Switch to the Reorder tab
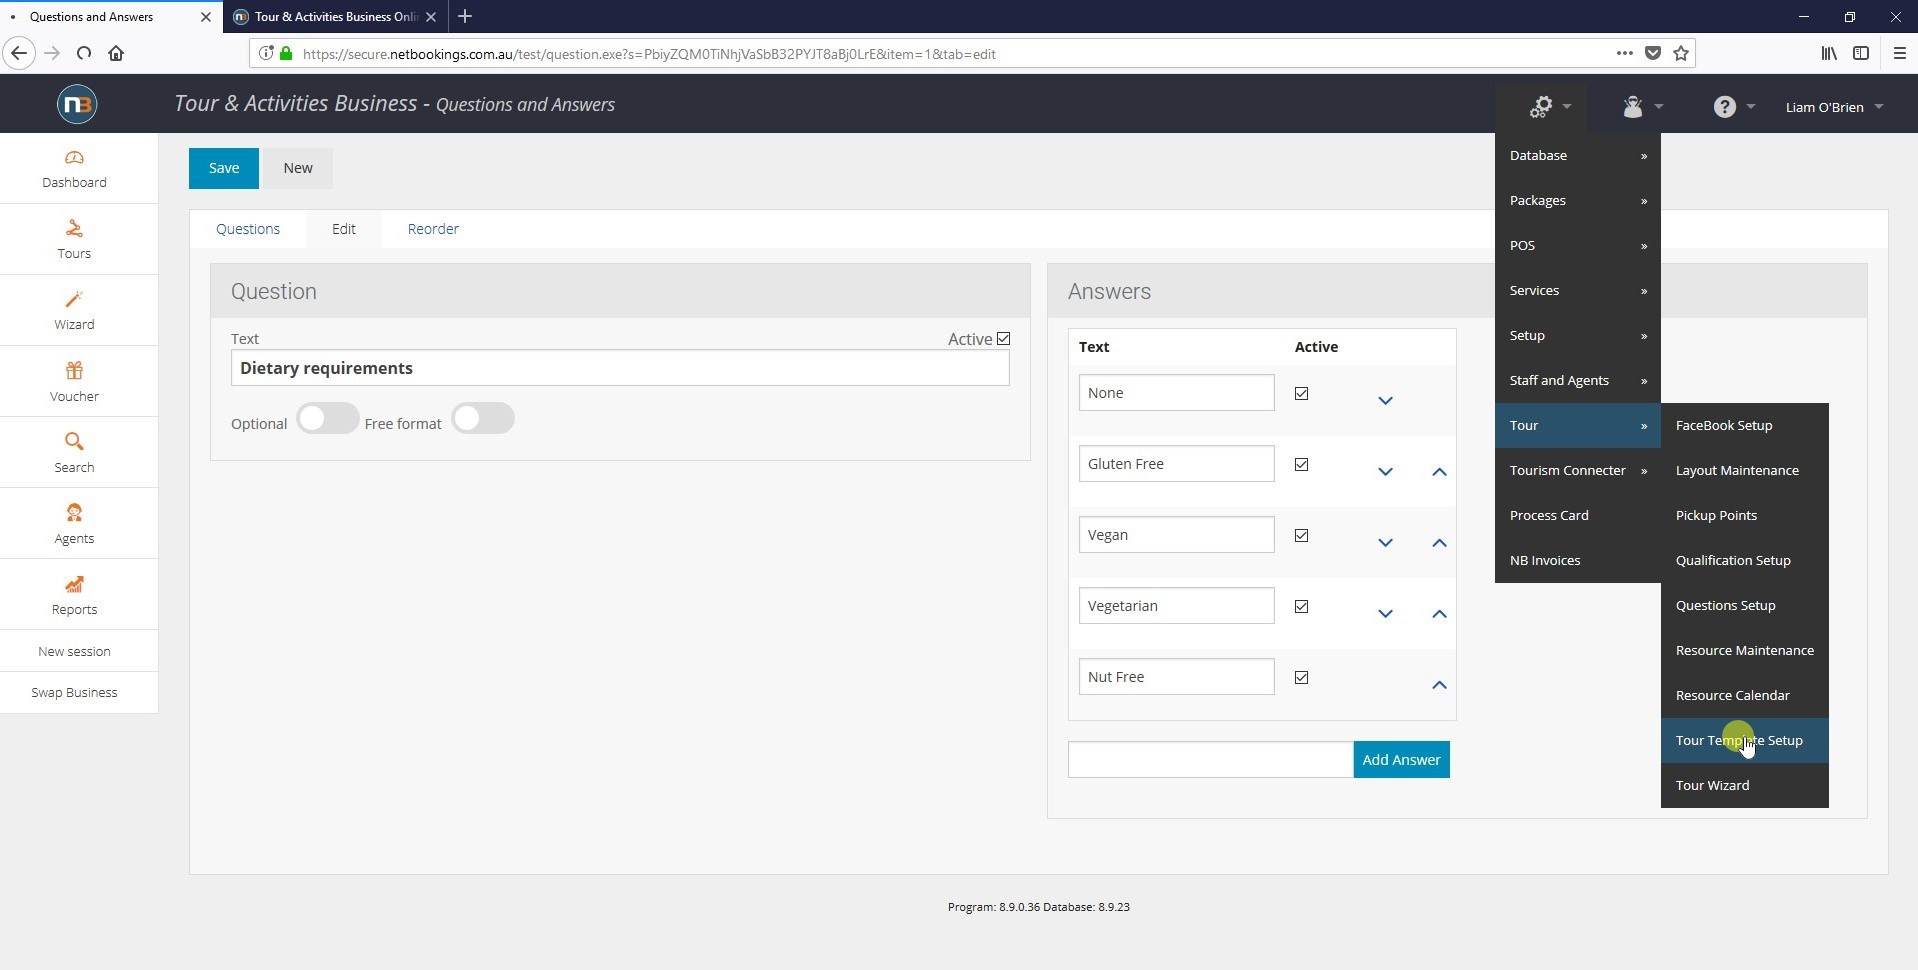 [432, 228]
